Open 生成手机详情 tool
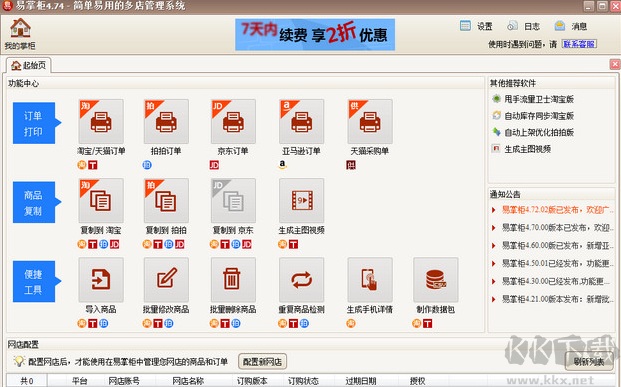Screen dimensions: 621x387 click(370, 280)
